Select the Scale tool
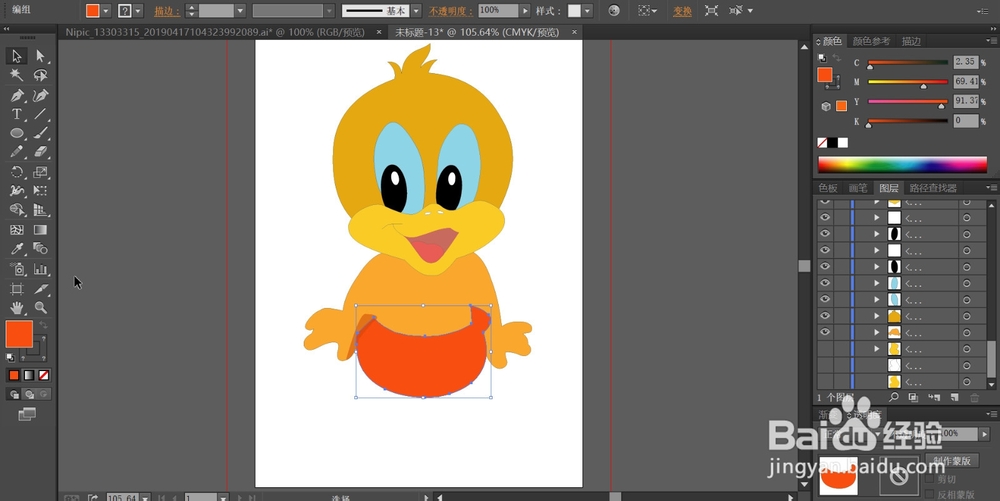The height and width of the screenshot is (501, 1000). coord(40,172)
